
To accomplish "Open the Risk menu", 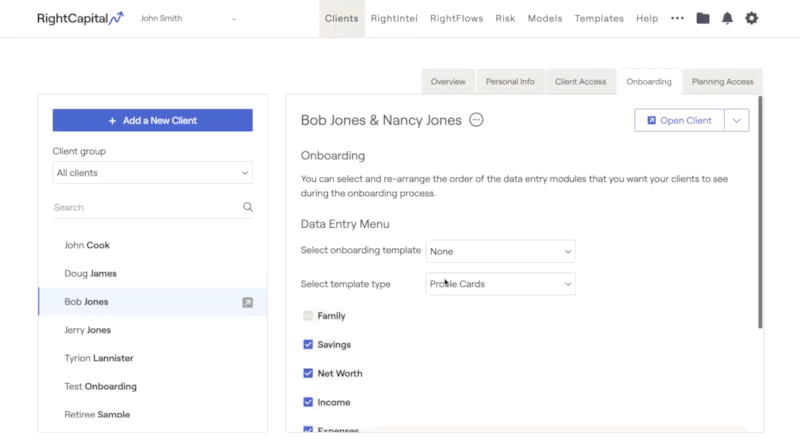I will 505,18.
